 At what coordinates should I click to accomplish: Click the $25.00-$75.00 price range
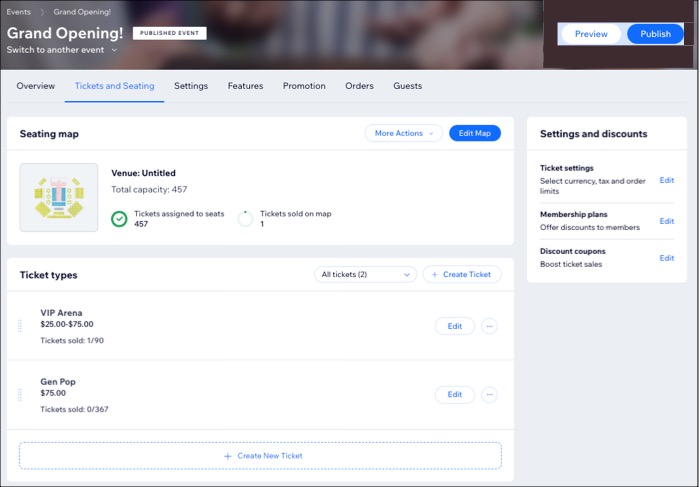pyautogui.click(x=67, y=325)
